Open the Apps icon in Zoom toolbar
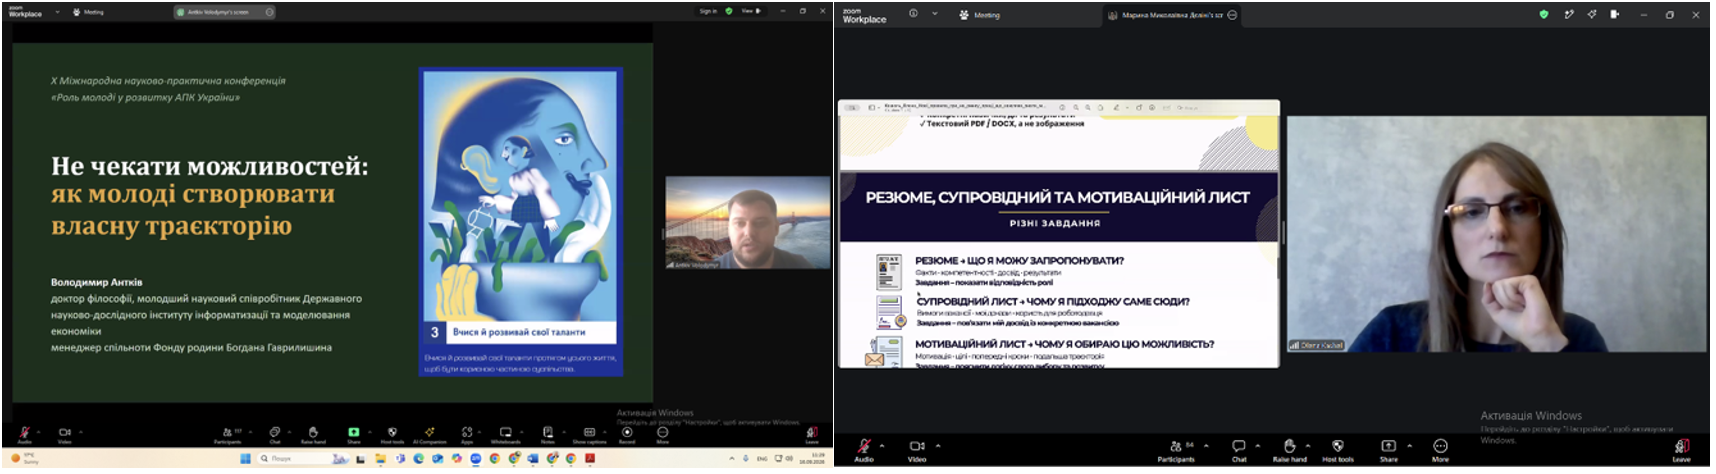This screenshot has width=1716, height=474. tap(467, 435)
